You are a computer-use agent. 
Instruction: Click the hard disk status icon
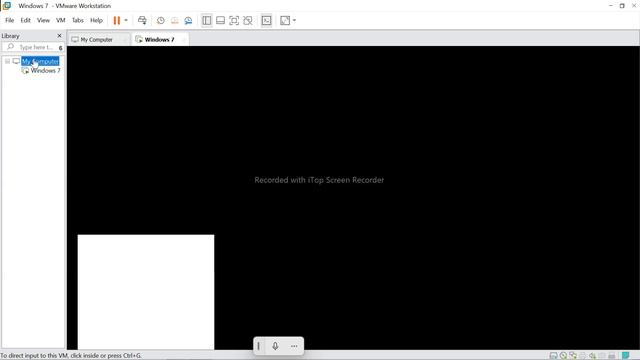(553, 356)
